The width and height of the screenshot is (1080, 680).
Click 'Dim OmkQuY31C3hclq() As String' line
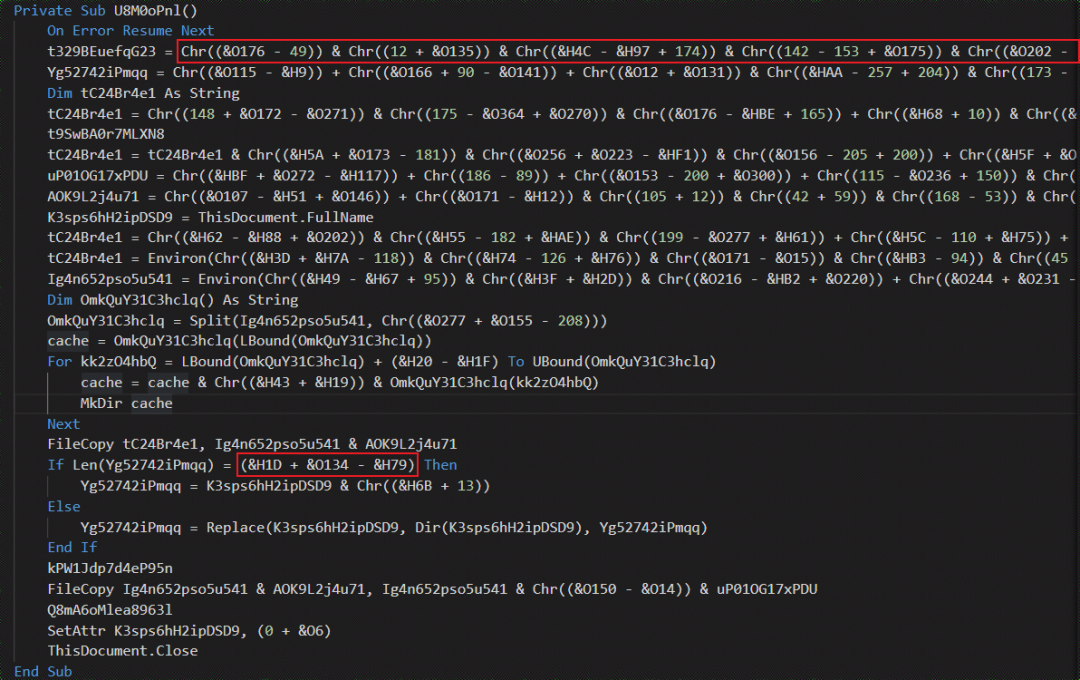tap(172, 300)
